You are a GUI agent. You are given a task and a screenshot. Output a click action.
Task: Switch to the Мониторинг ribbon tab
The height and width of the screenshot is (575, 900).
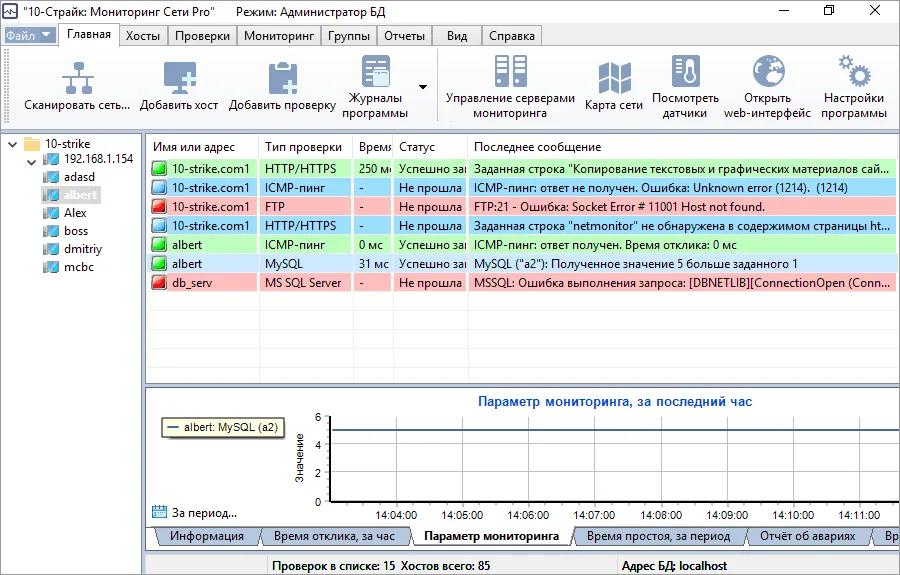(x=278, y=36)
